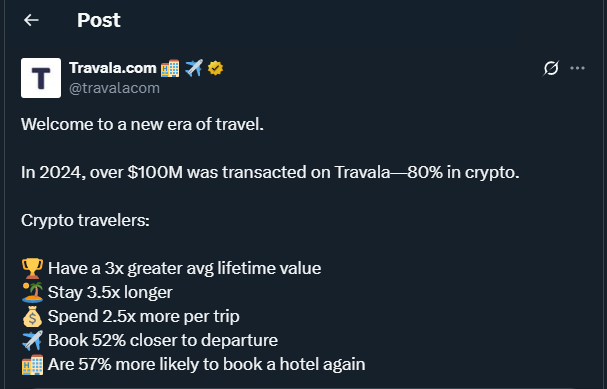Open Travala.com profile avatar with T logo
This screenshot has width=607, height=389.
(x=41, y=78)
